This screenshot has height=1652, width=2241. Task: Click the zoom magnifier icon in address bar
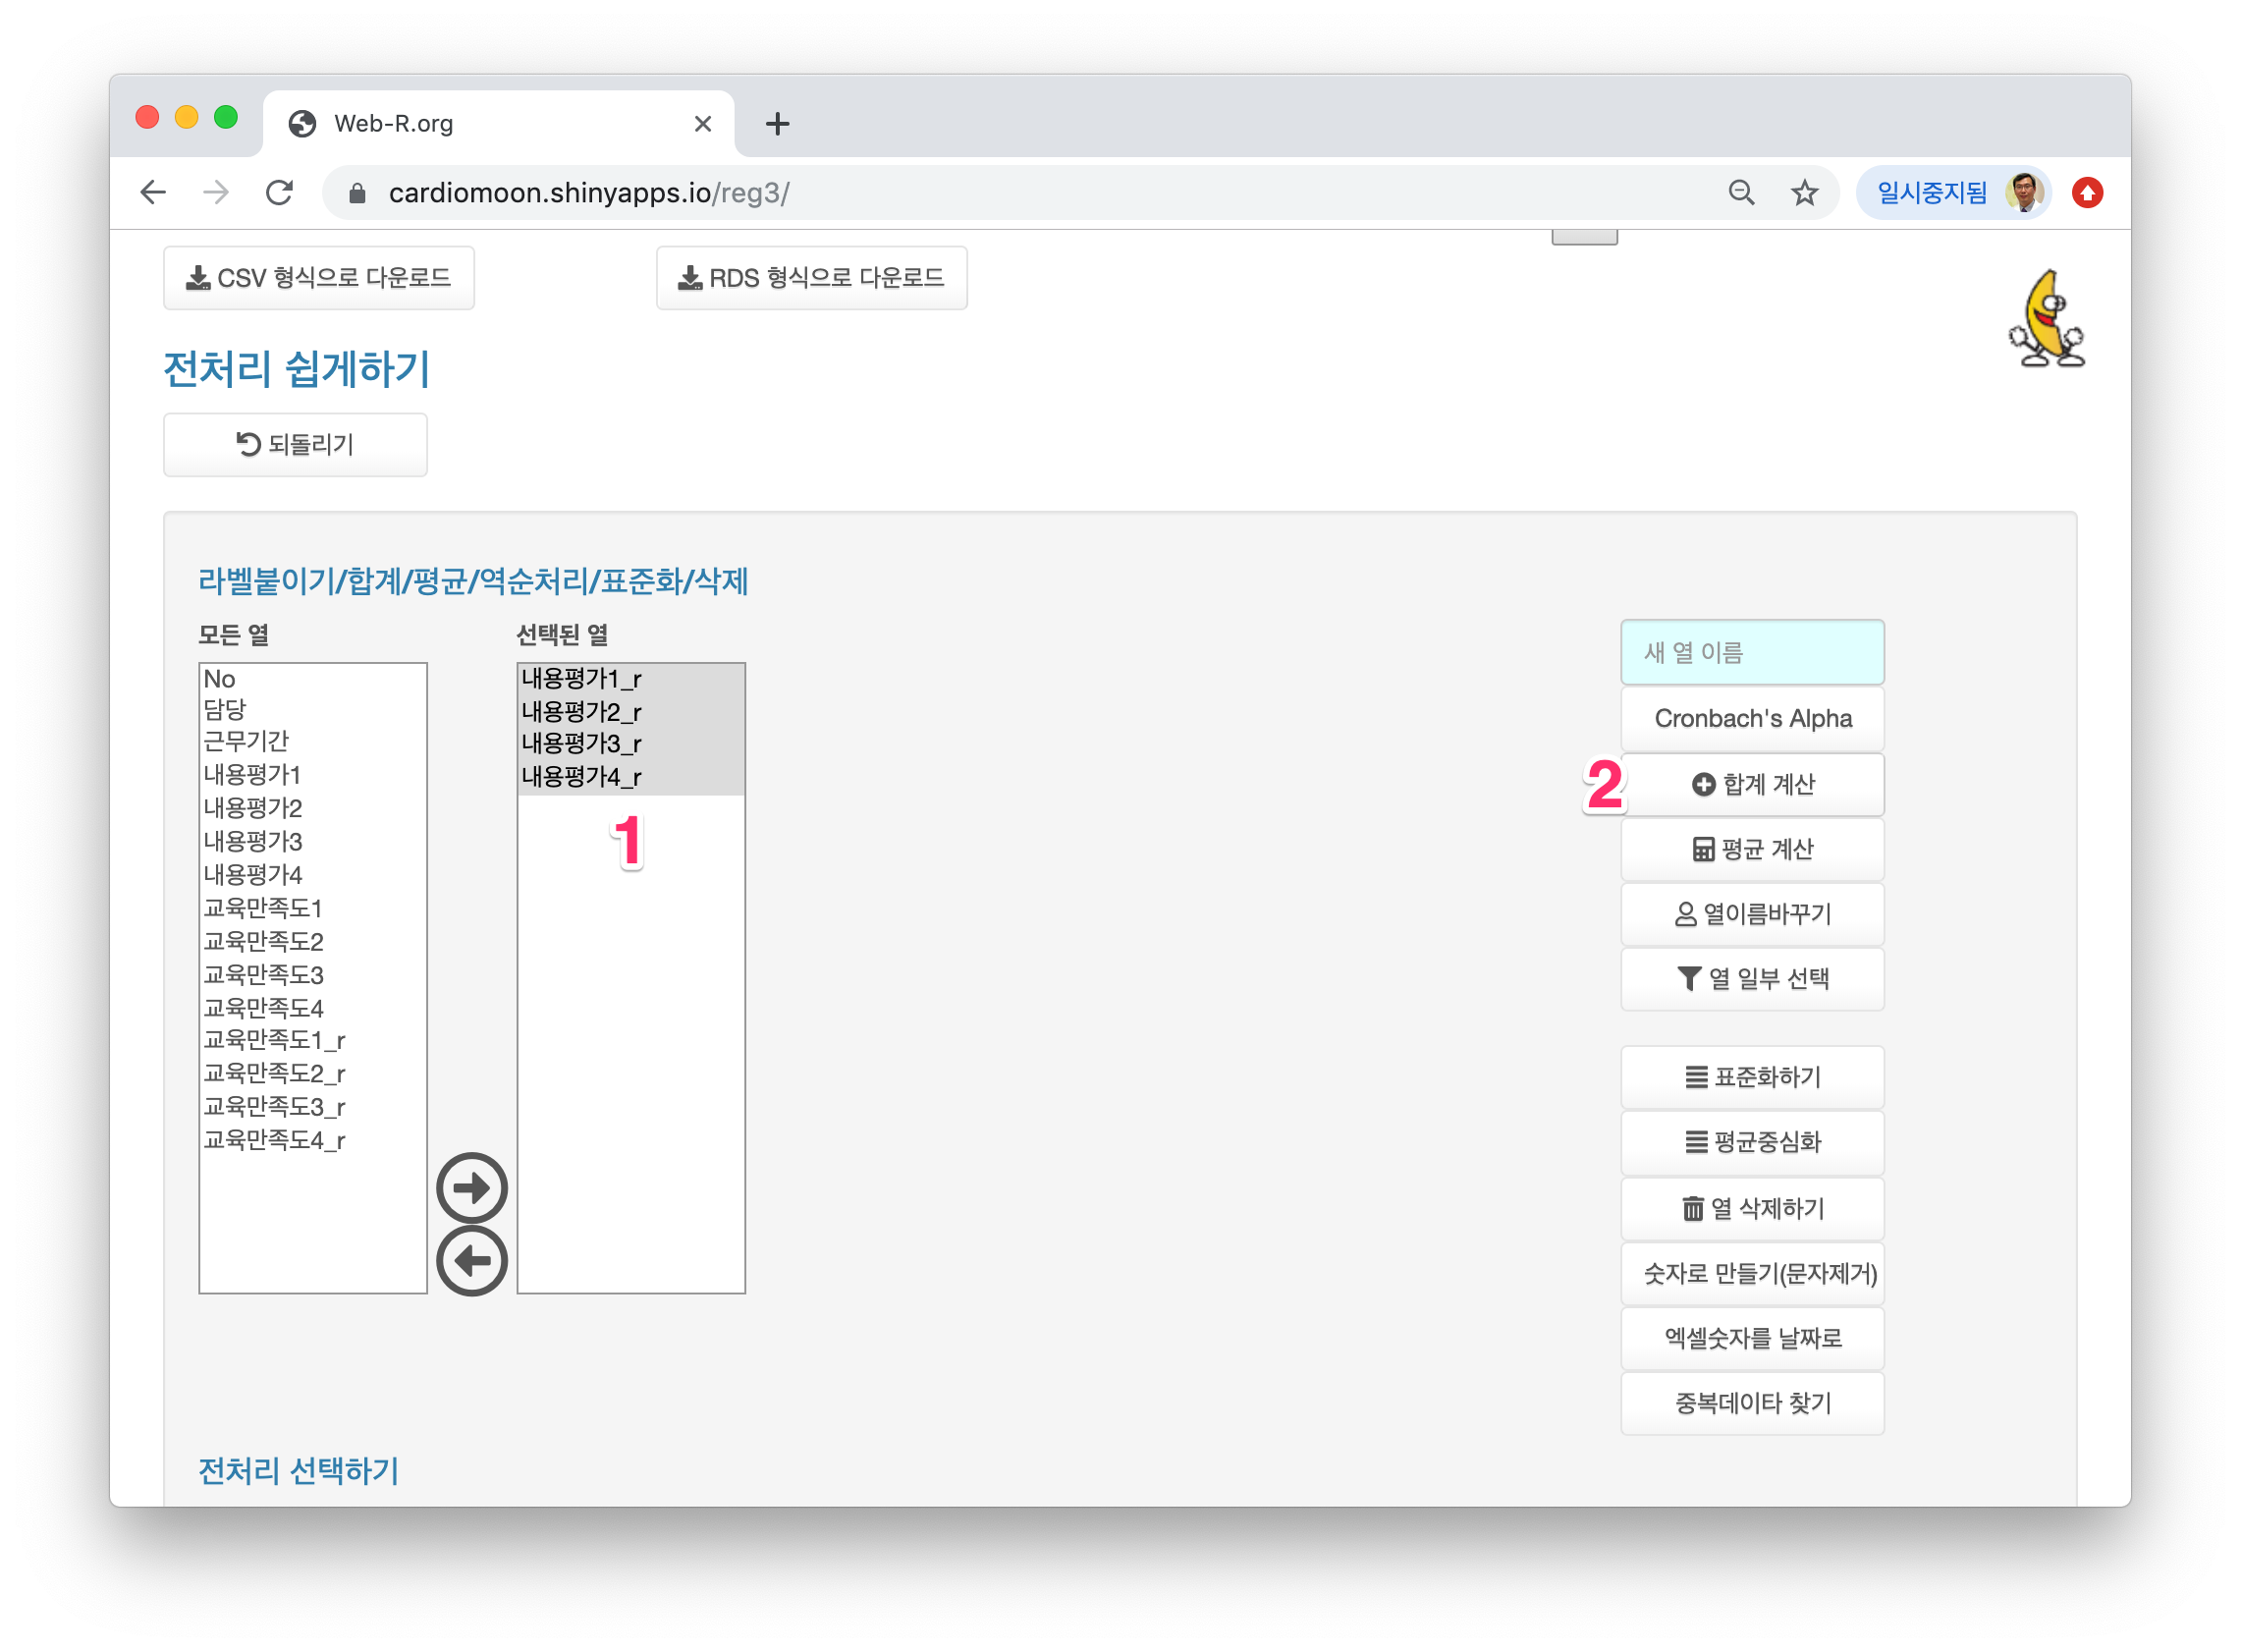(x=1741, y=192)
